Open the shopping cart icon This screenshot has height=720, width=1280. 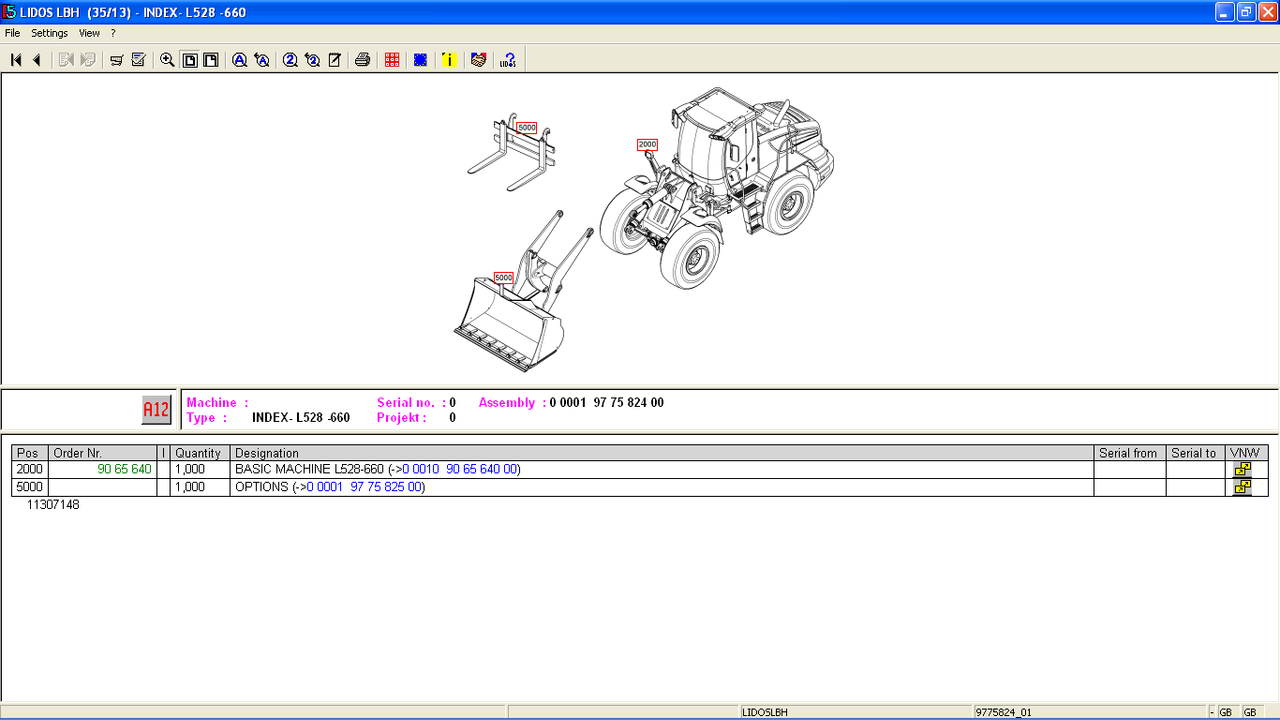point(116,60)
